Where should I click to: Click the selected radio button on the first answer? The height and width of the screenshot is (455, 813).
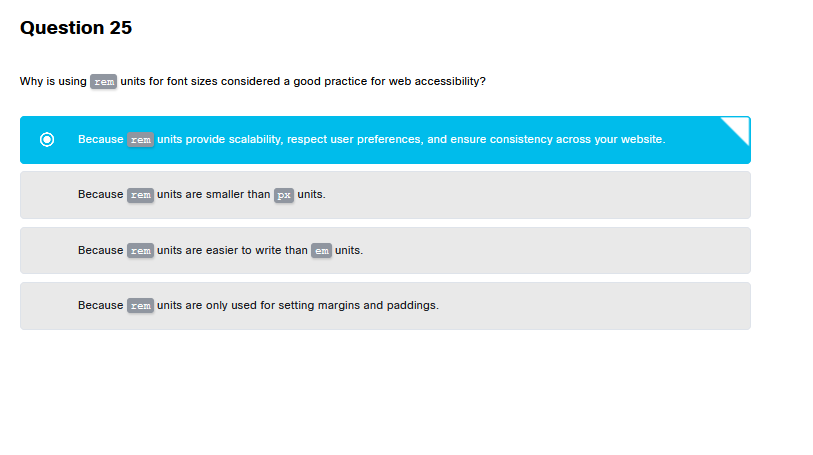pyautogui.click(x=46, y=139)
